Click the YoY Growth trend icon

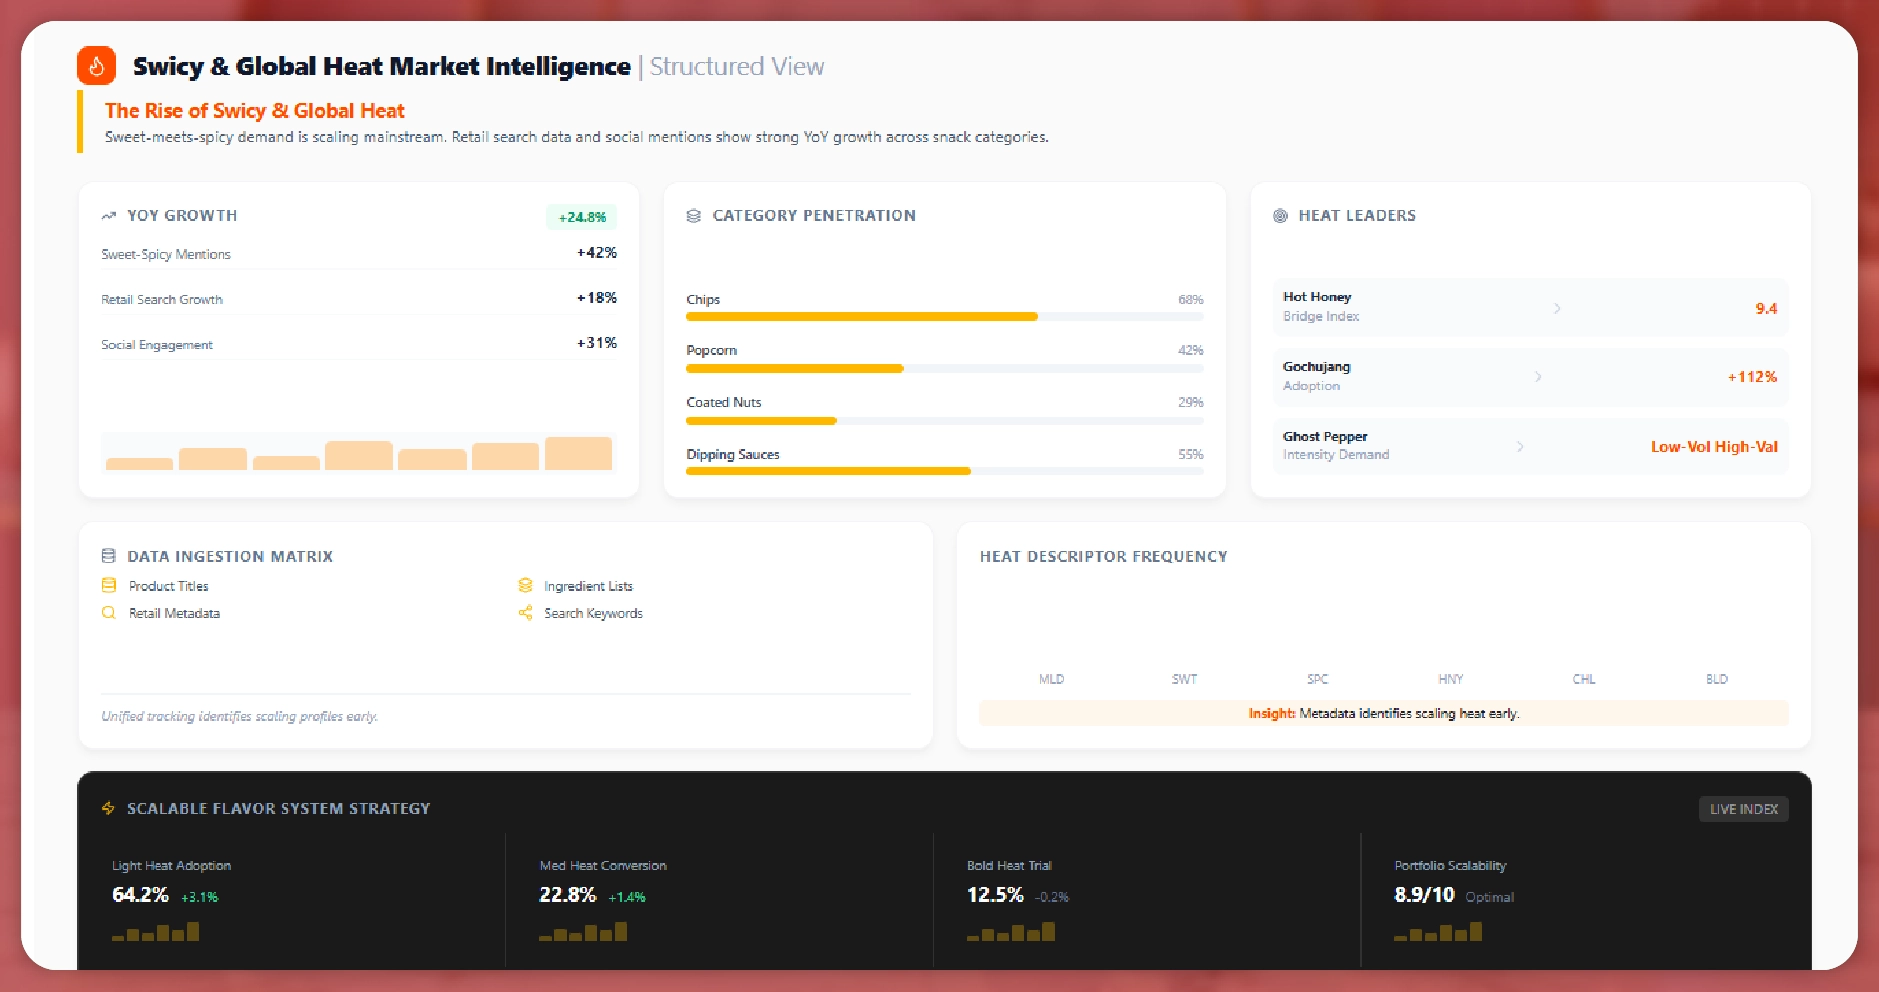109,216
